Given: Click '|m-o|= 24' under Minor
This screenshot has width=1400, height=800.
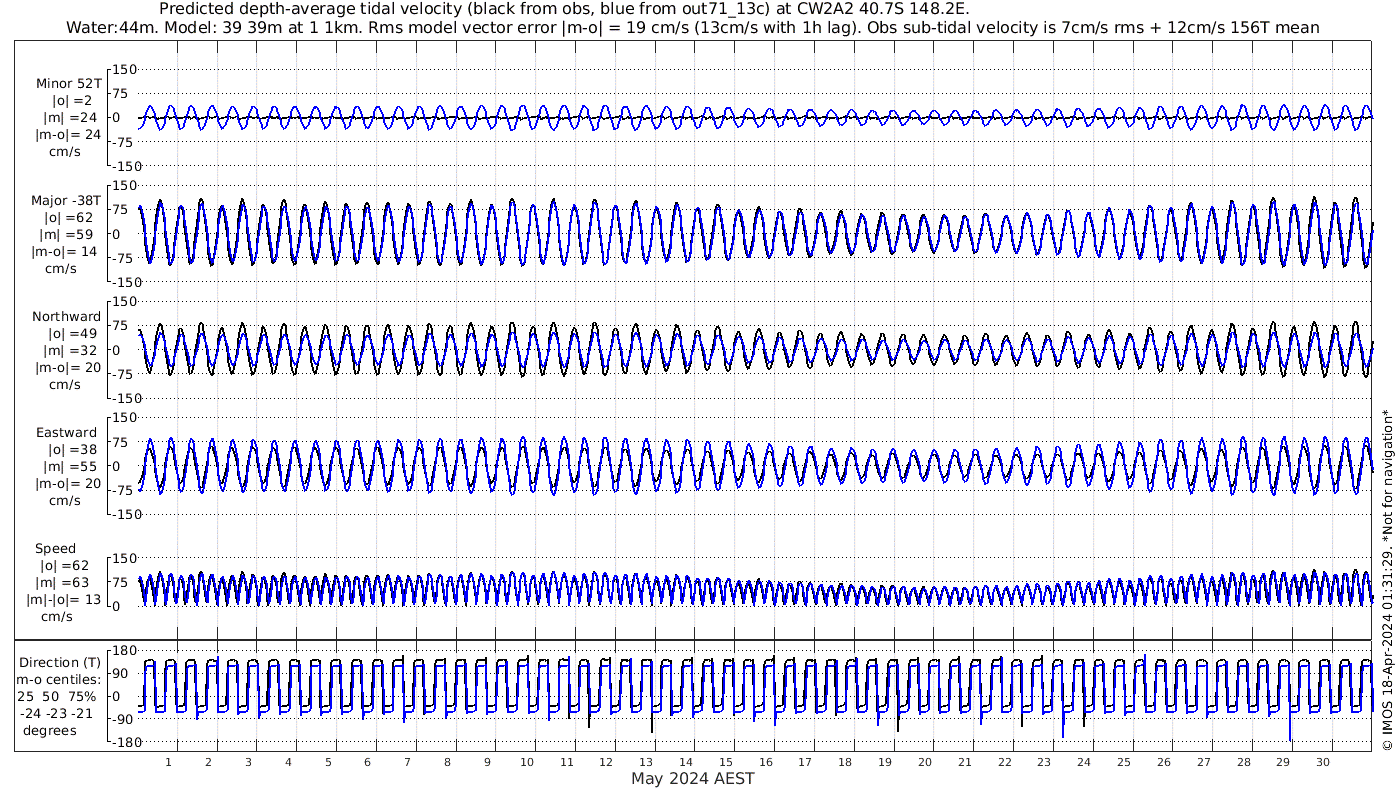Looking at the screenshot, I should (x=68, y=135).
